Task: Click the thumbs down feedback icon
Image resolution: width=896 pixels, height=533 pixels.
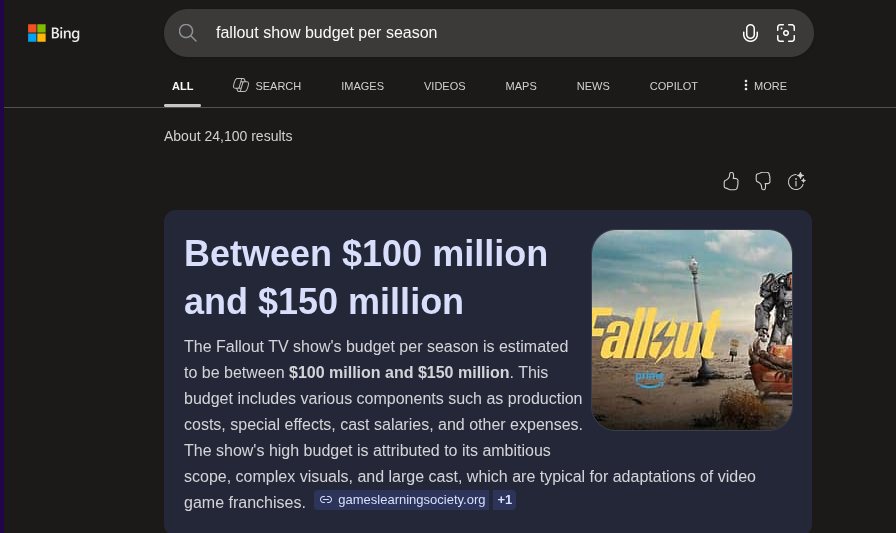Action: (x=763, y=182)
